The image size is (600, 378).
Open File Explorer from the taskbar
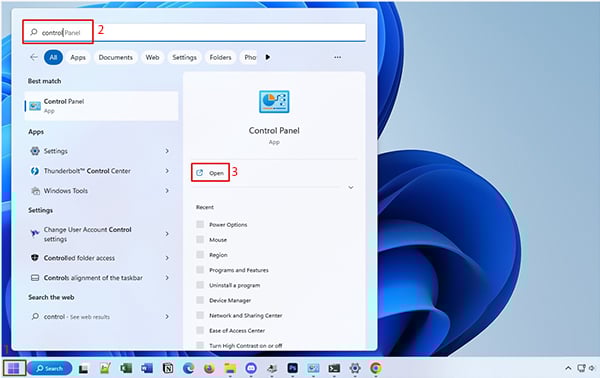click(x=230, y=368)
